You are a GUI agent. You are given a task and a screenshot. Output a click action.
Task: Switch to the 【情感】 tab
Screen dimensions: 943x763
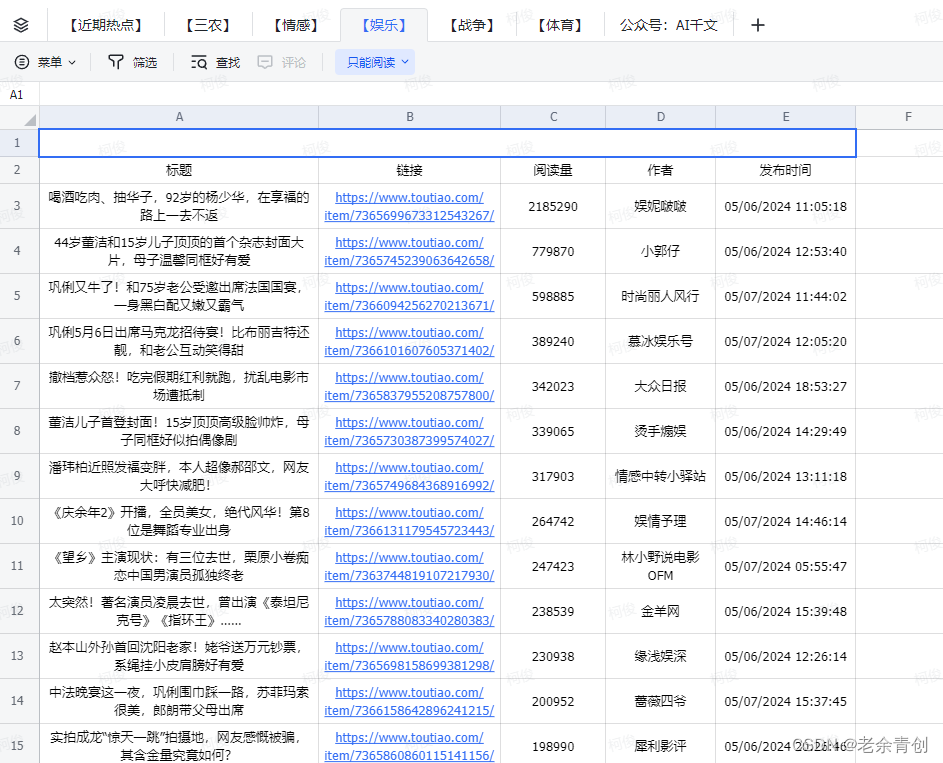[296, 25]
